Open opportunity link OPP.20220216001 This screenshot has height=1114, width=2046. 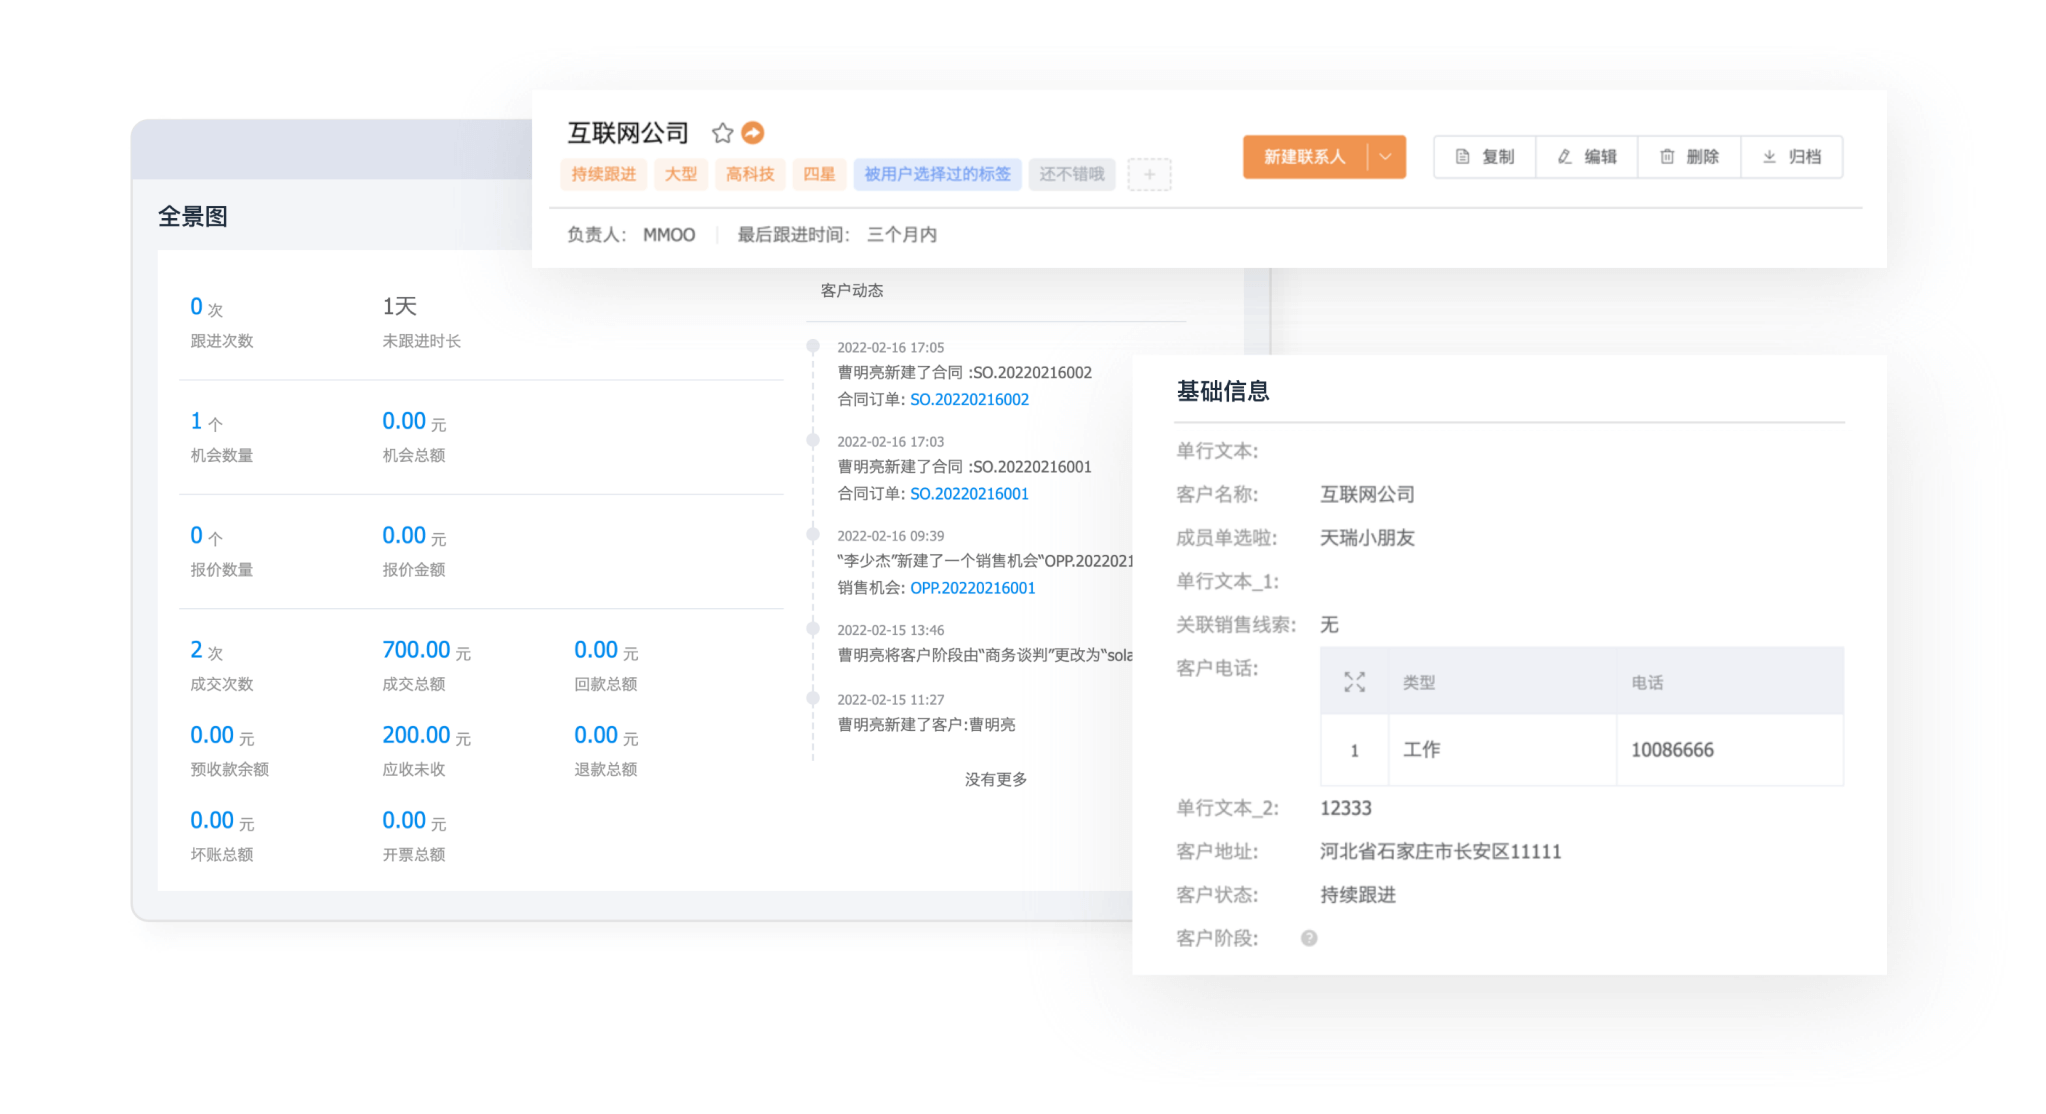tap(972, 588)
